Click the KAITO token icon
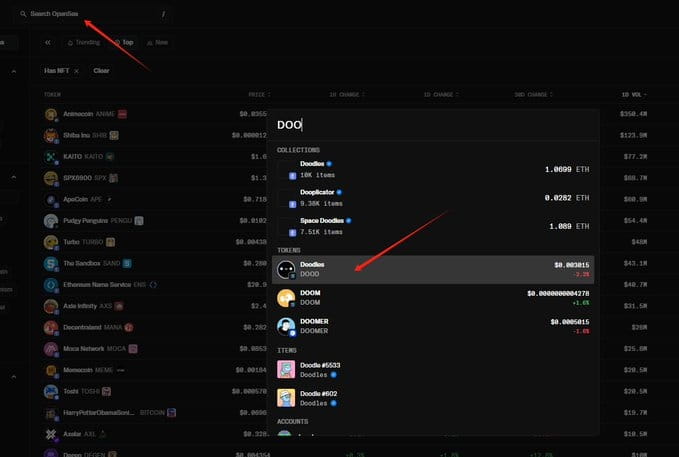The height and width of the screenshot is (457, 679). pyautogui.click(x=51, y=157)
